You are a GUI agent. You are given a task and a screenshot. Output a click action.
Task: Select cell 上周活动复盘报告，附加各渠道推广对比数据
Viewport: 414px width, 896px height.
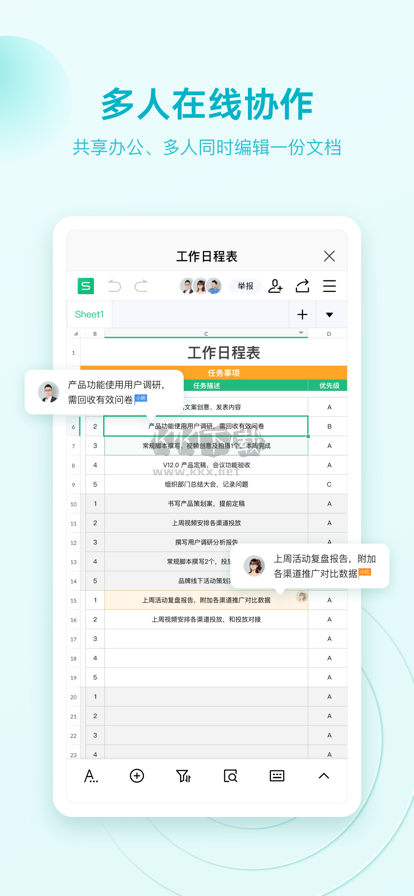click(206, 600)
